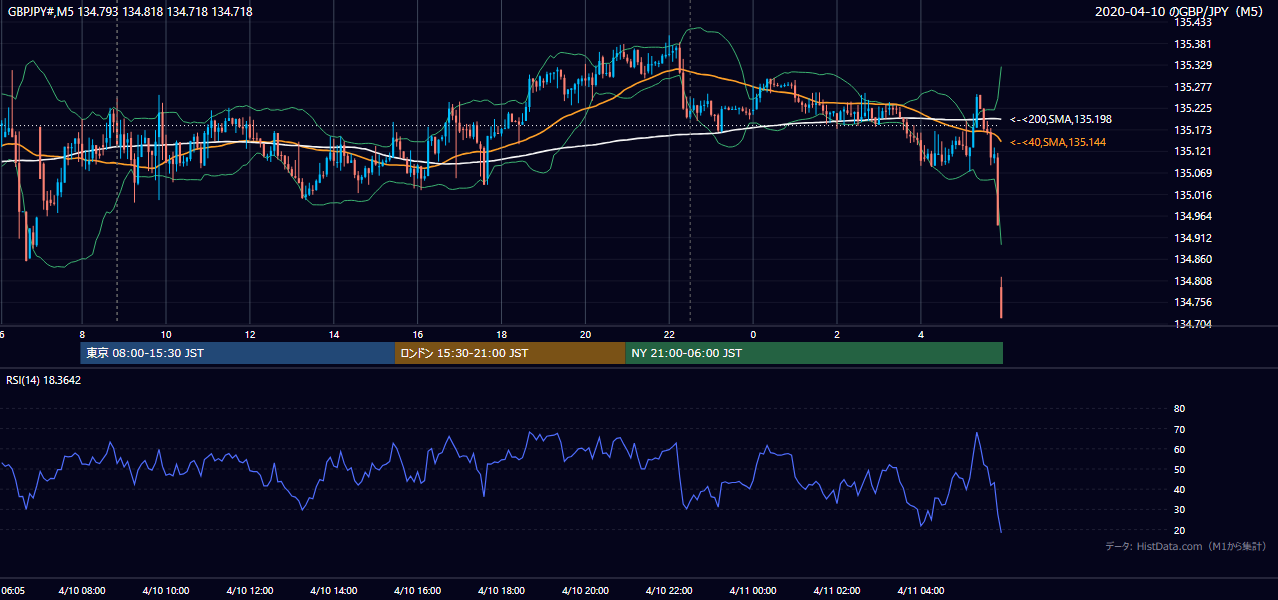Click the RSI scale value 60
This screenshot has width=1278, height=600.
[x=1180, y=449]
